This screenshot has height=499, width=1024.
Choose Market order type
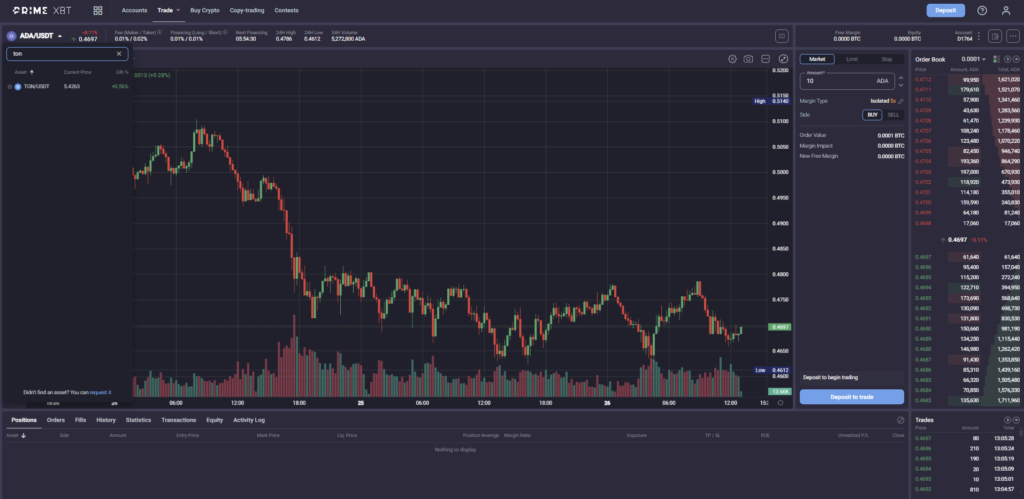(817, 59)
